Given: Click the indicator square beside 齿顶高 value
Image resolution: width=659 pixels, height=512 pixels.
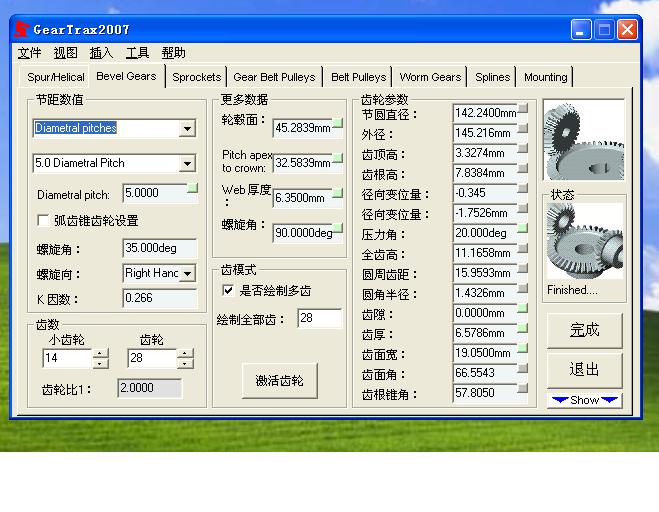Looking at the screenshot, I should 522,148.
